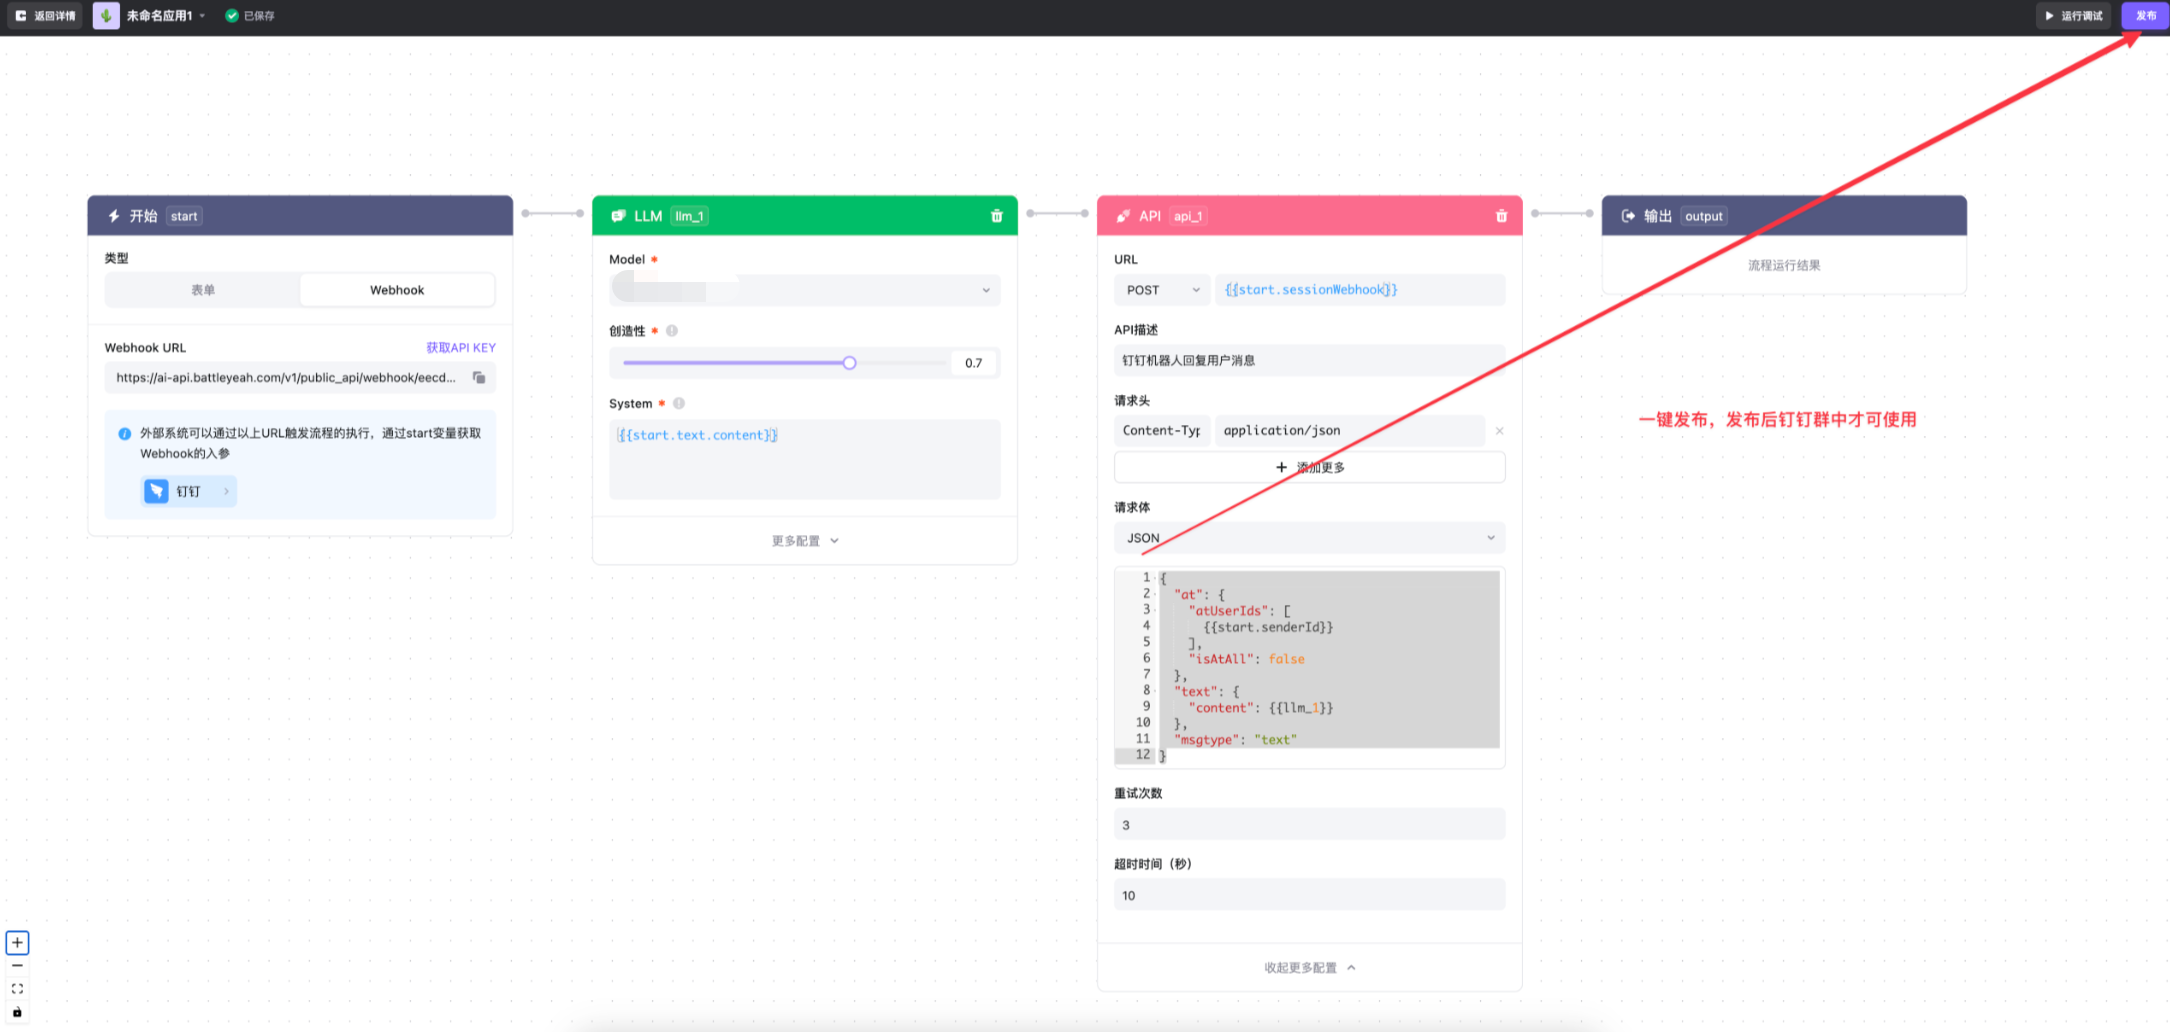Switch to the 表单 type tab
The height and width of the screenshot is (1032, 2170).
click(203, 290)
